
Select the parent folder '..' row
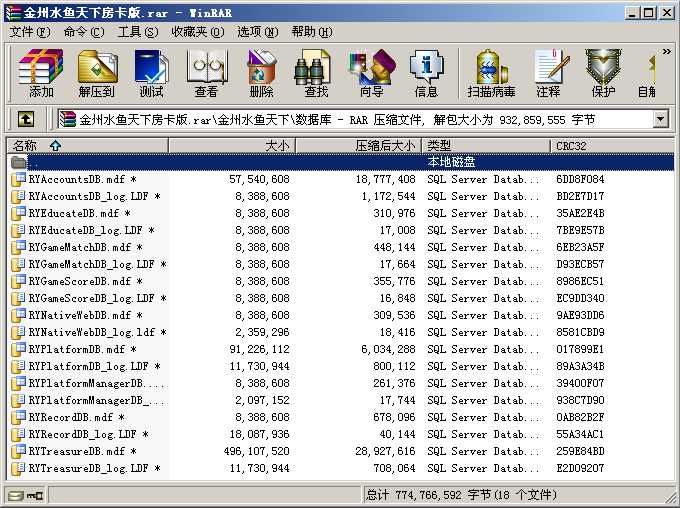point(342,162)
